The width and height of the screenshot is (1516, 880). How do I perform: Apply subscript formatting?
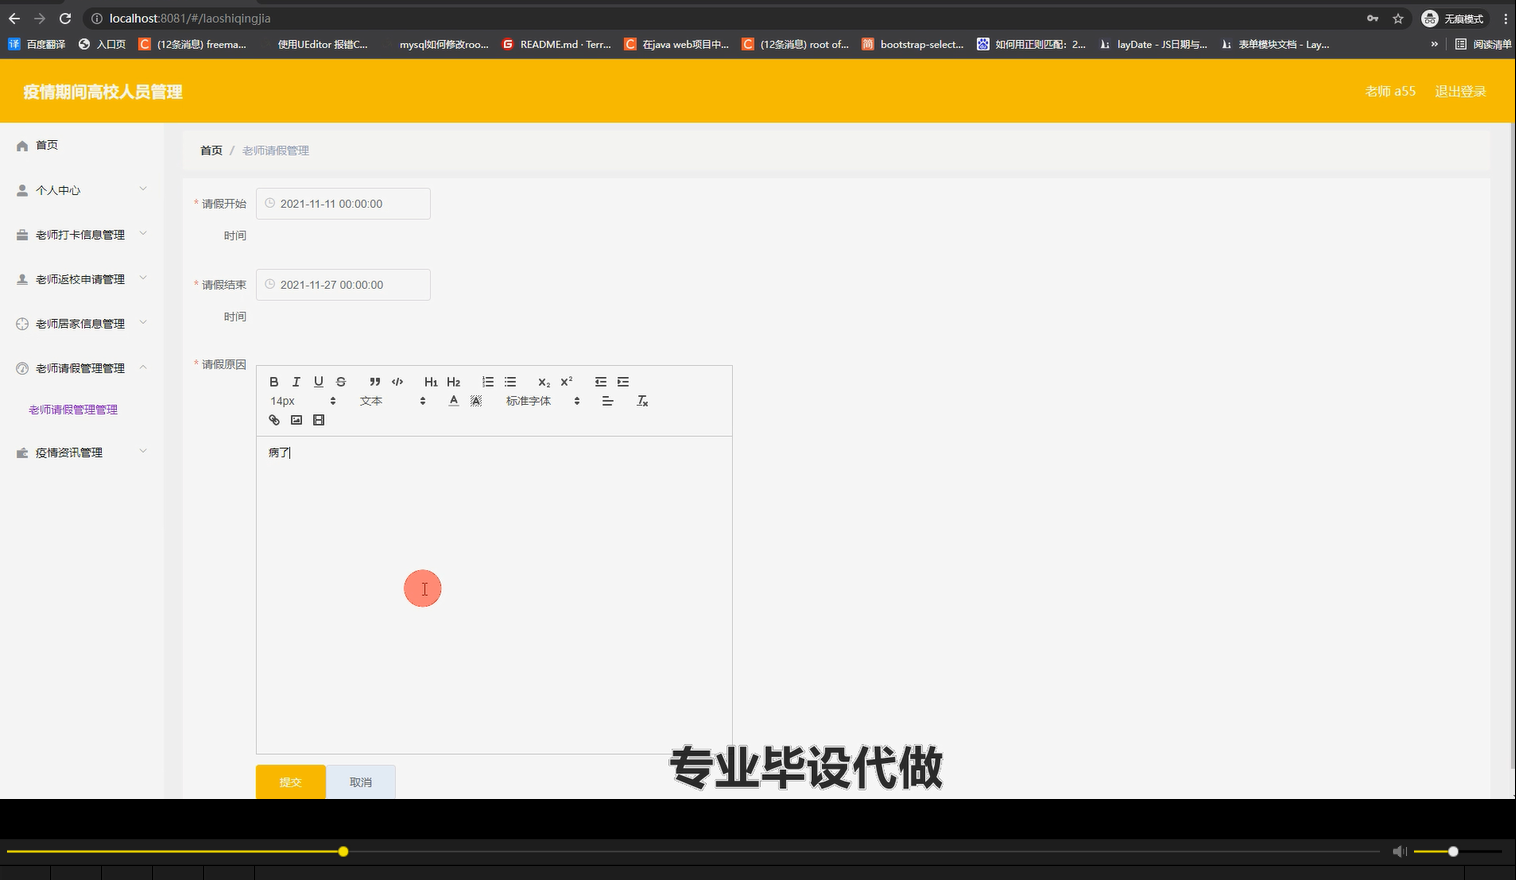544,382
